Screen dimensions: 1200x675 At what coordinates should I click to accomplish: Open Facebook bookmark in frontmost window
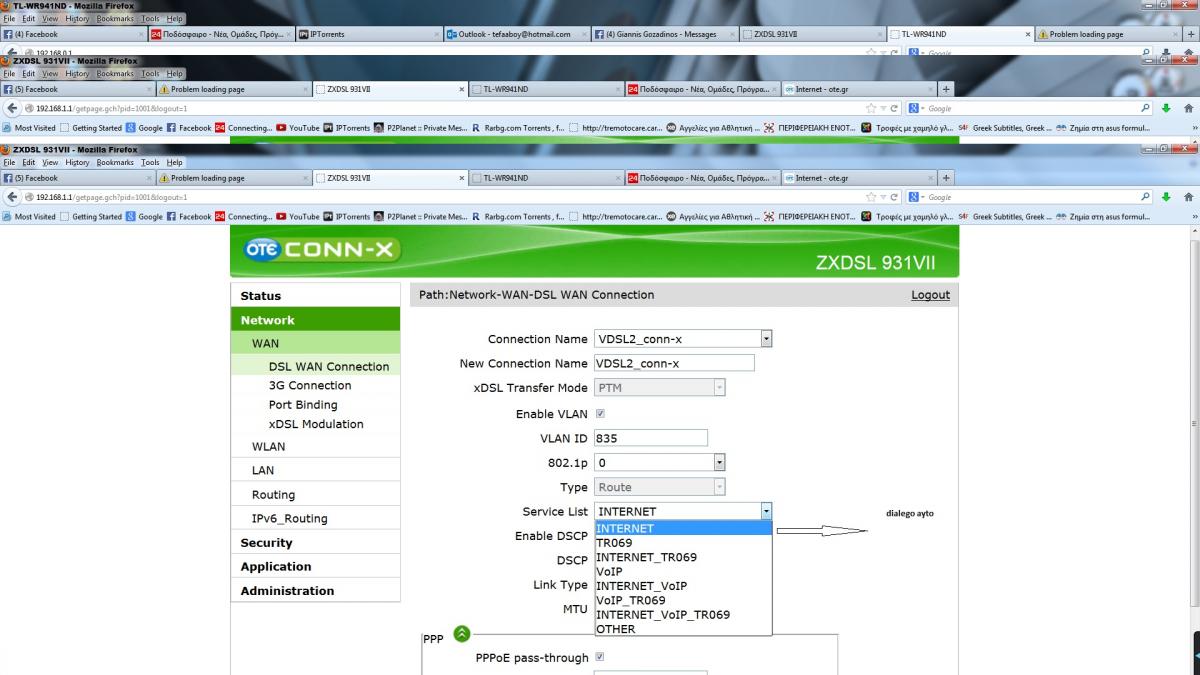(189, 216)
